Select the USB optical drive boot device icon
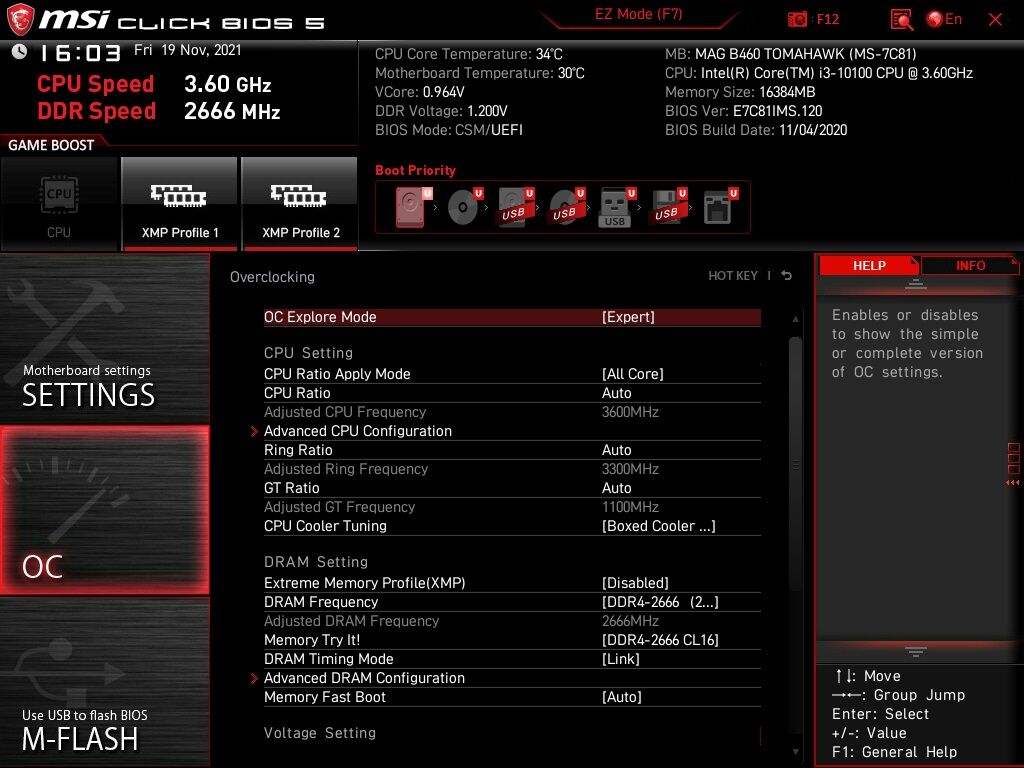This screenshot has width=1024, height=768. coord(566,207)
